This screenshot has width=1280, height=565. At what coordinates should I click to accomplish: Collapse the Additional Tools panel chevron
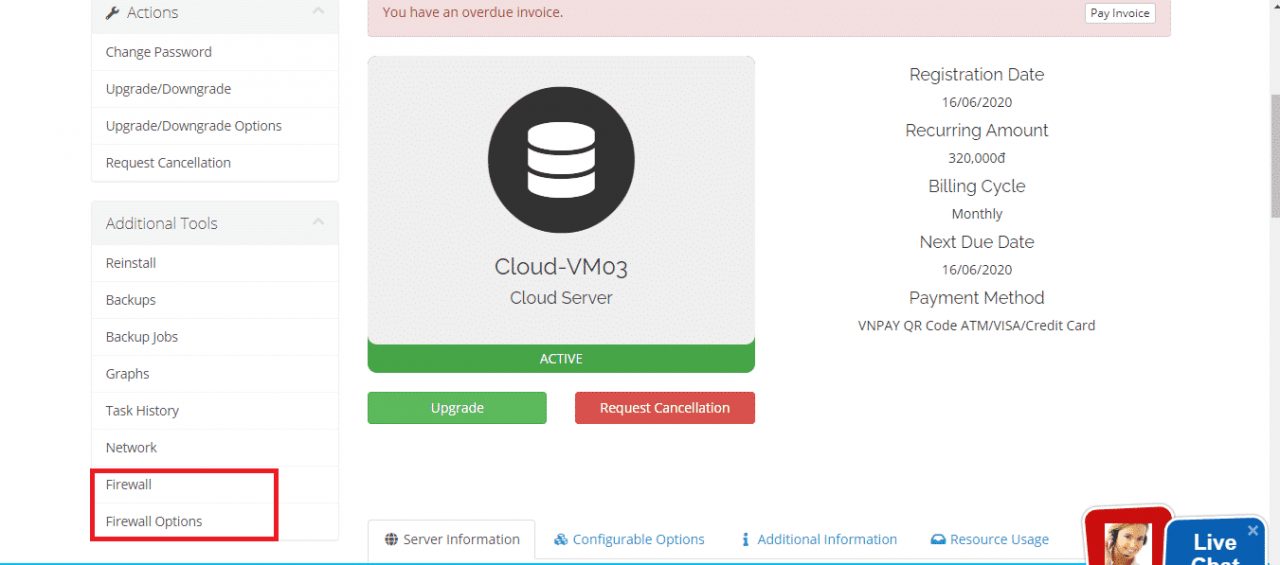318,222
